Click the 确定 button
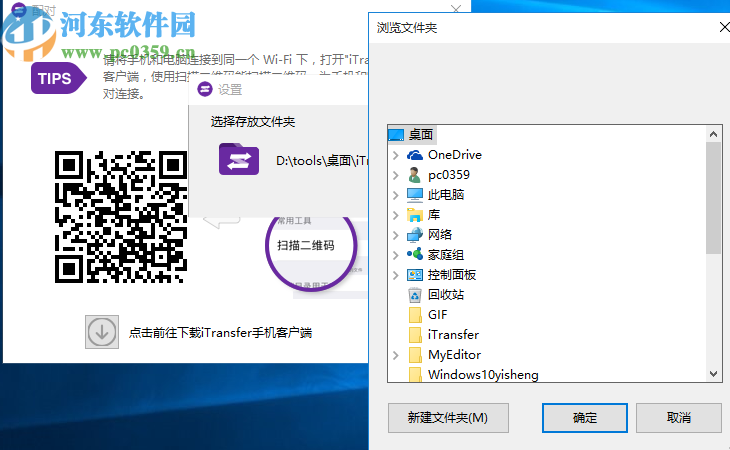This screenshot has height=450, width=730. tap(585, 417)
